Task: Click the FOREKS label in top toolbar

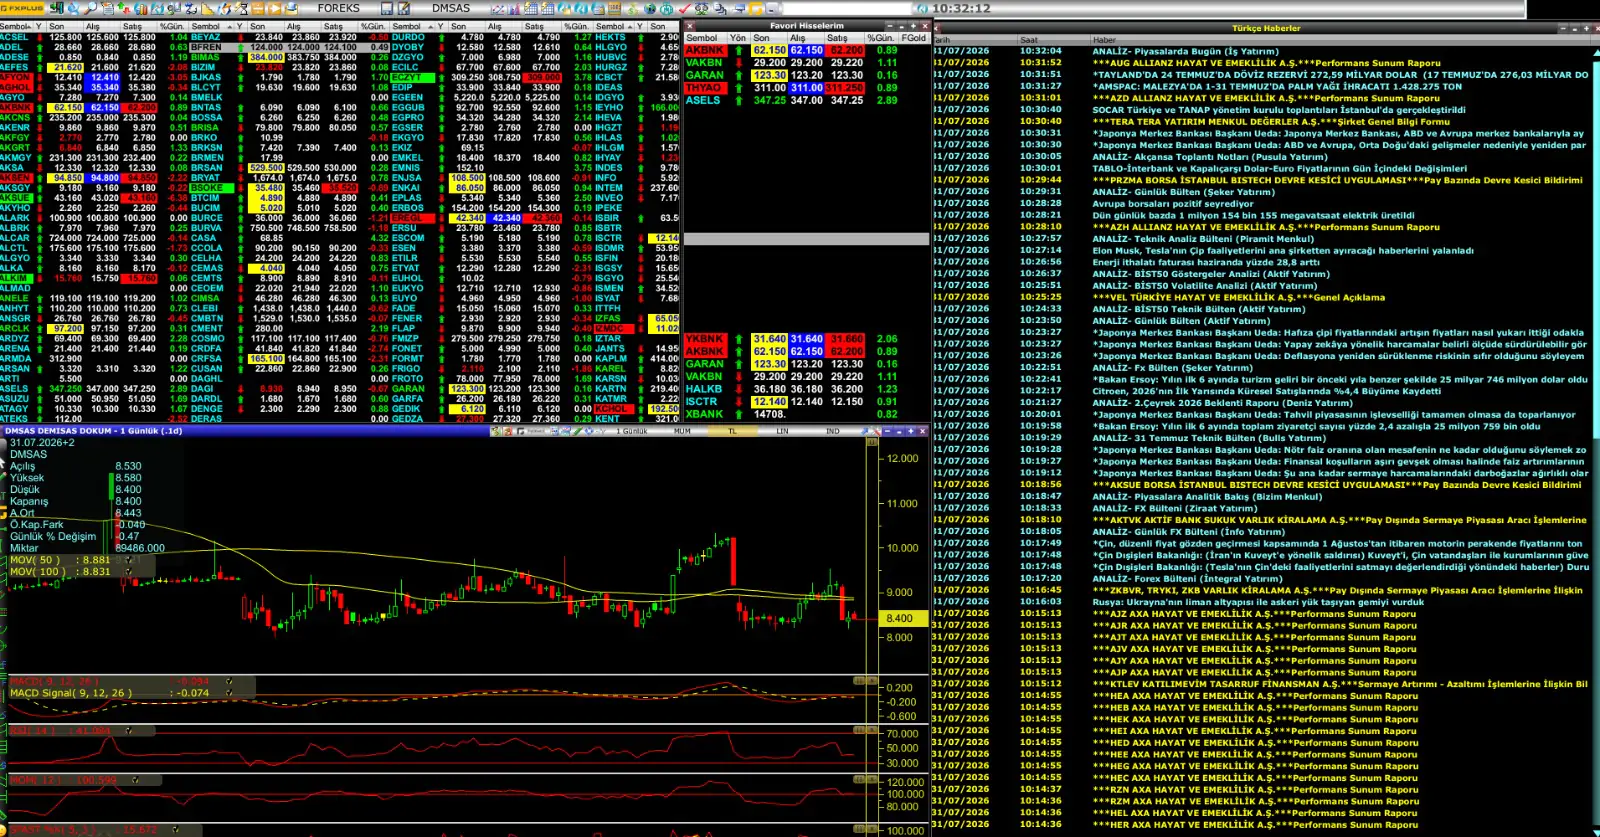Action: (338, 8)
